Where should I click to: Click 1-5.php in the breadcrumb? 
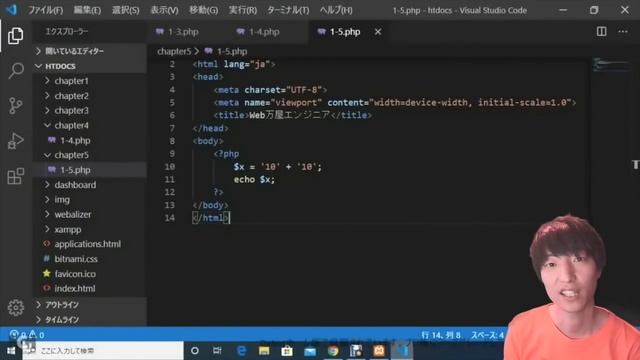232,51
